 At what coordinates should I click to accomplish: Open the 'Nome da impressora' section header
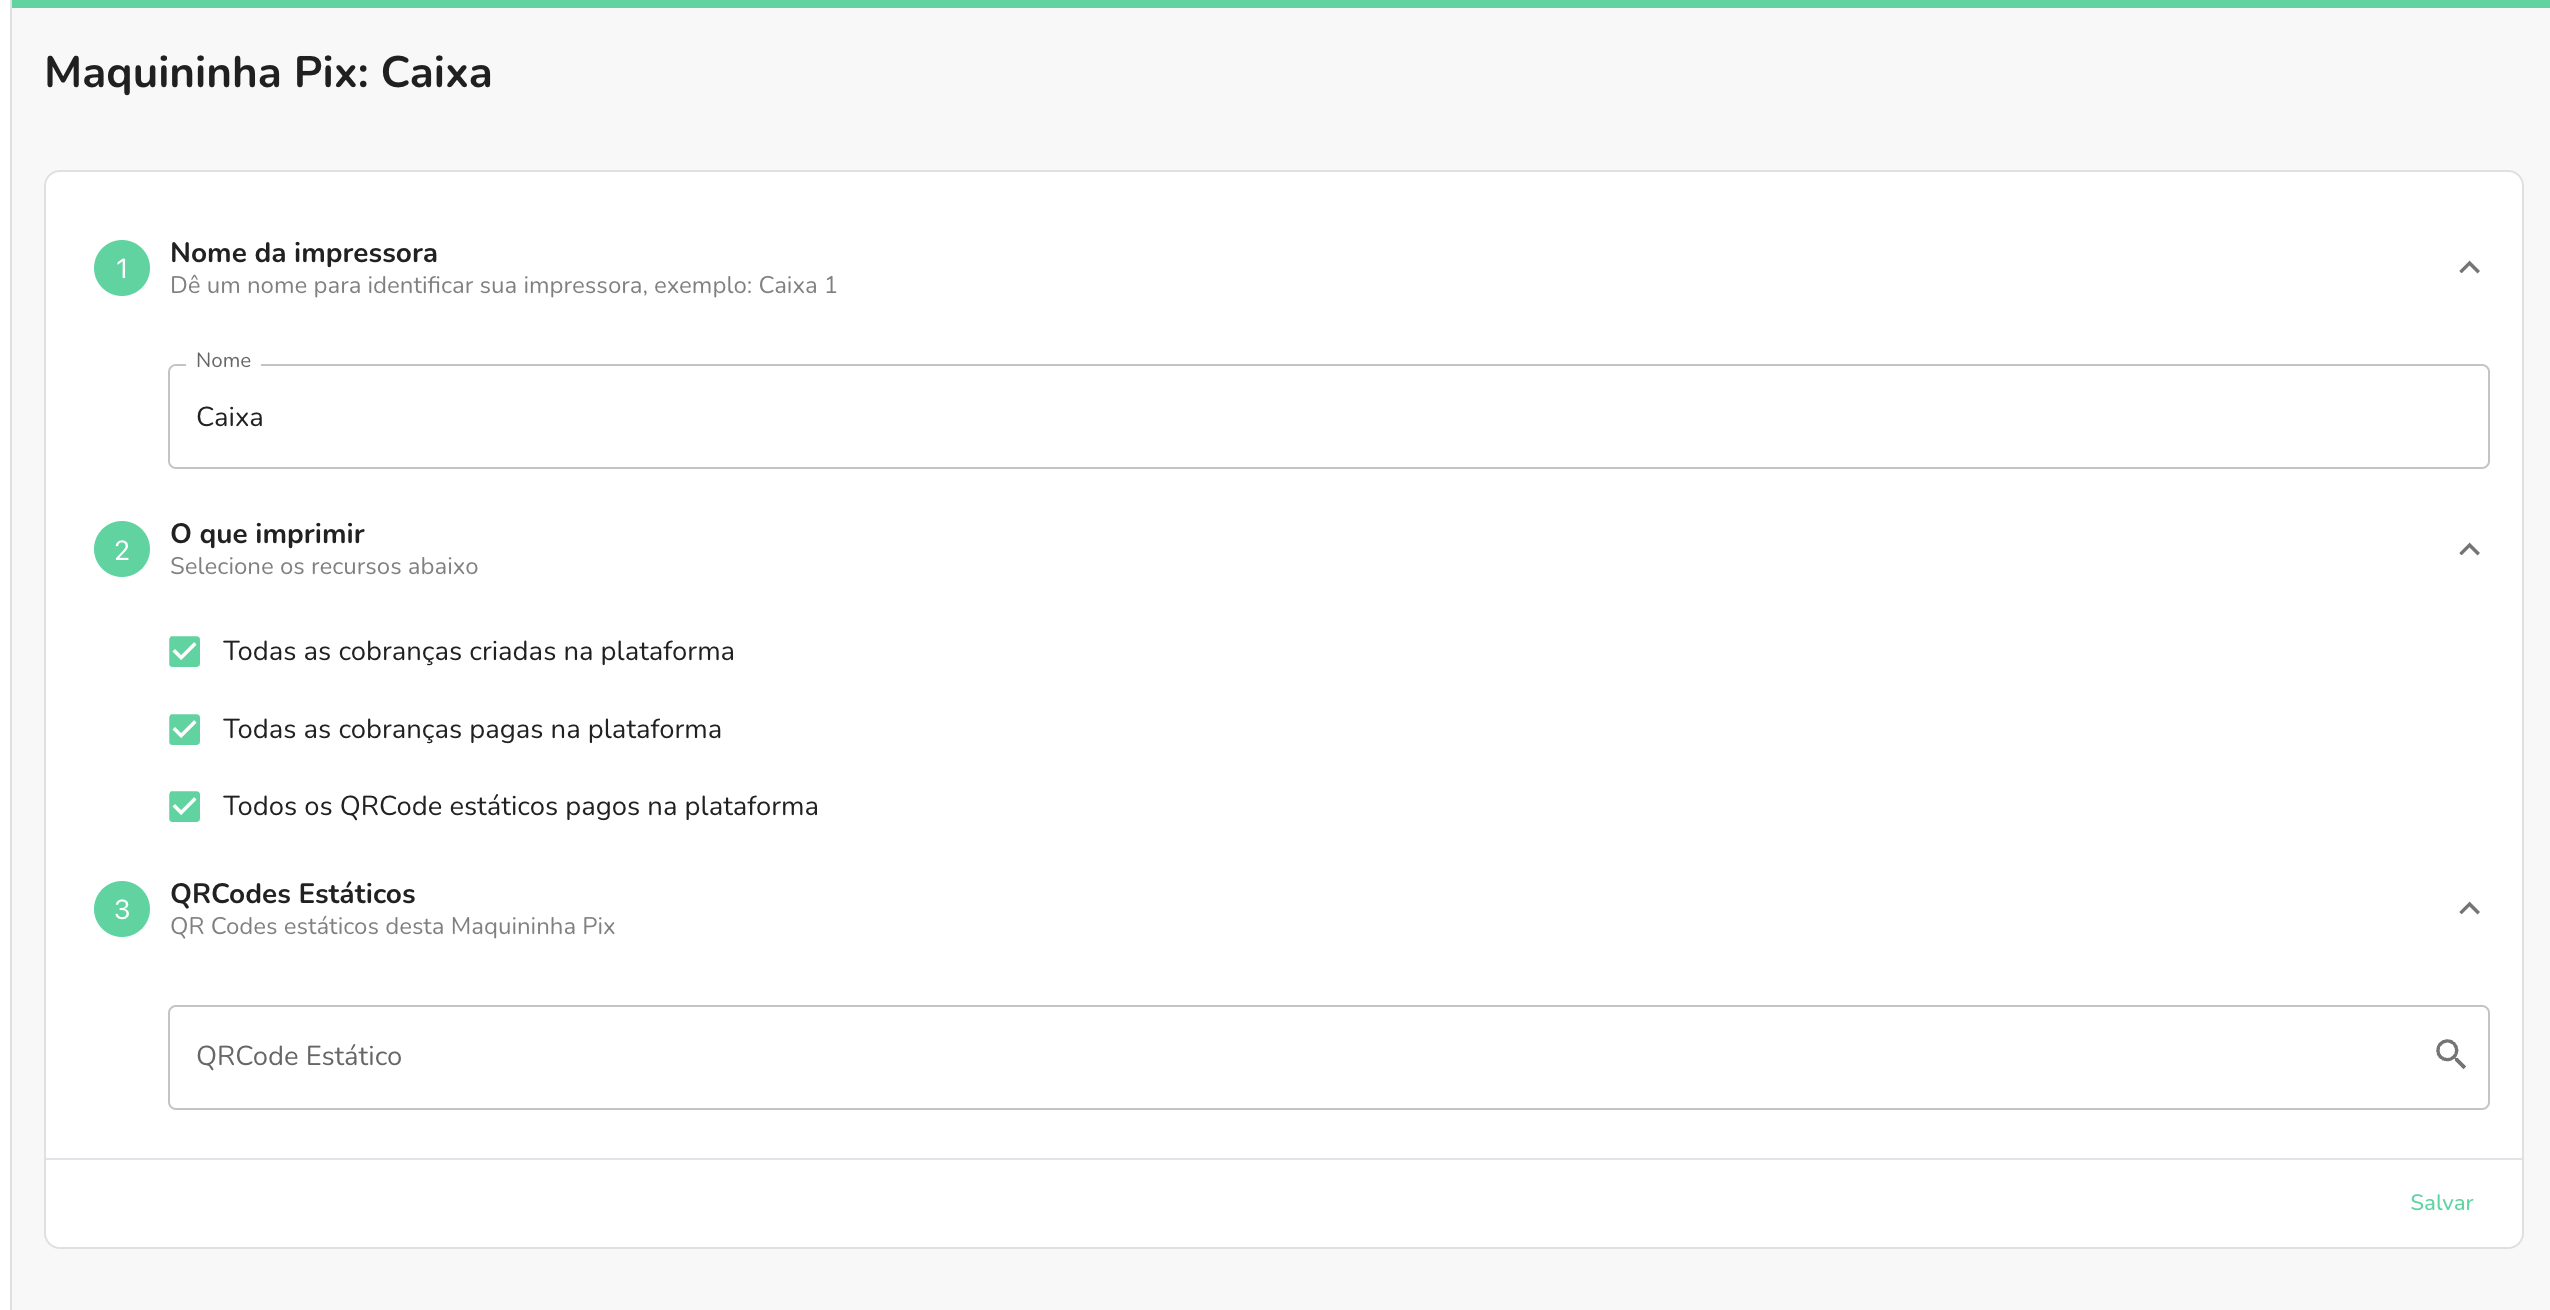pyautogui.click(x=304, y=252)
